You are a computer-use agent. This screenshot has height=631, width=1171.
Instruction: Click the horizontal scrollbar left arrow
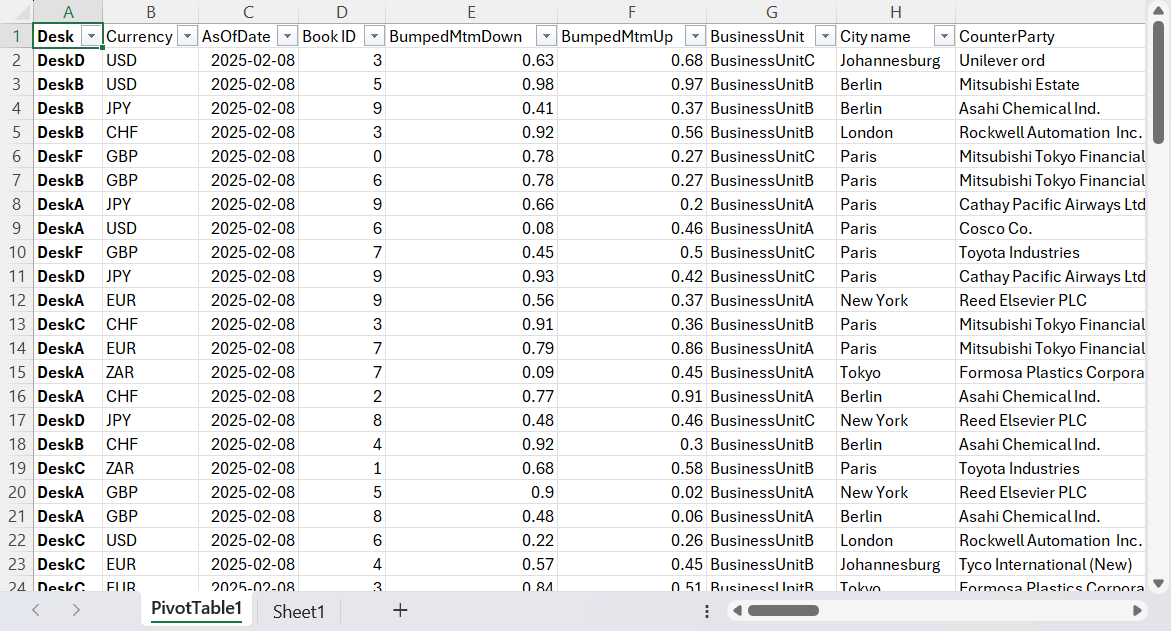click(x=737, y=610)
